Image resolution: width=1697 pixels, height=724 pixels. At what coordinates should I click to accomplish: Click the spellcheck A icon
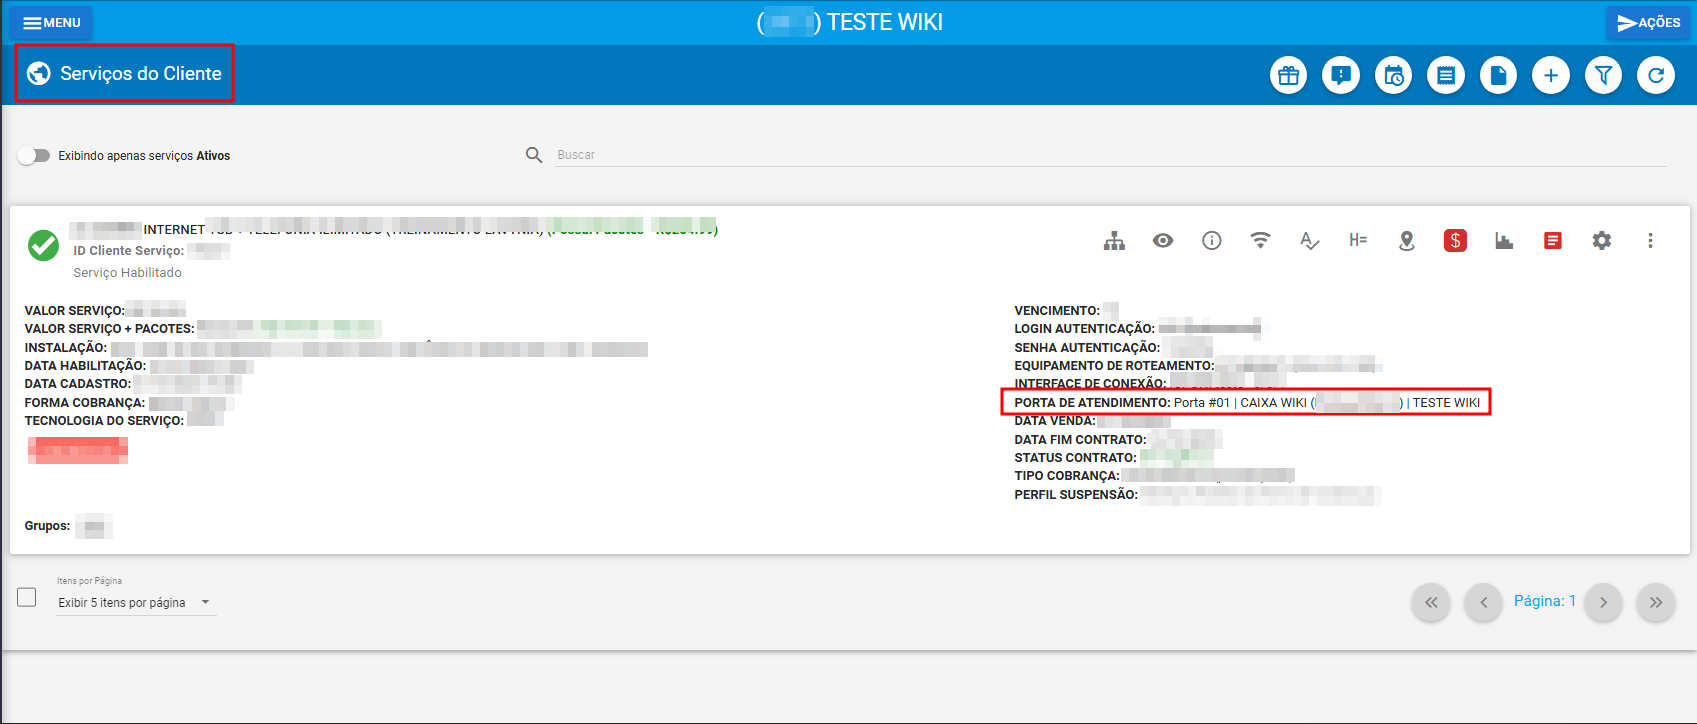point(1309,241)
